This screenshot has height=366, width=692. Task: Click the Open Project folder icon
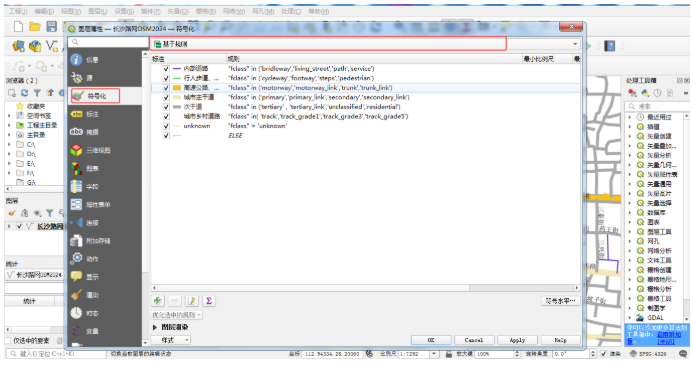(35, 26)
